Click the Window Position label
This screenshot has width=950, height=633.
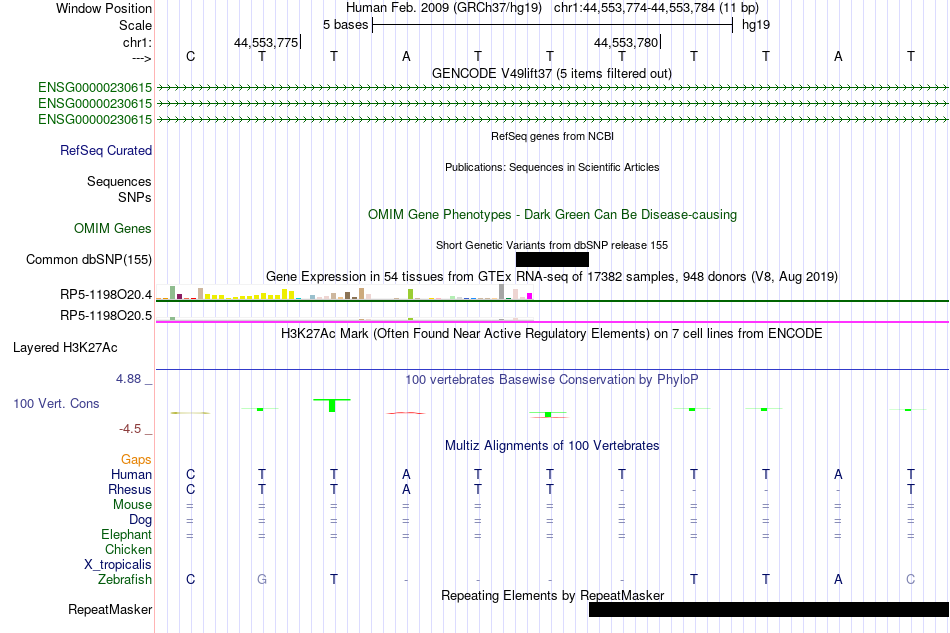[104, 8]
